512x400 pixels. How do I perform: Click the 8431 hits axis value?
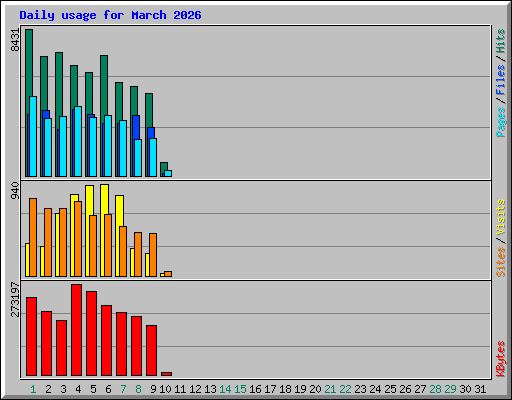coord(15,40)
